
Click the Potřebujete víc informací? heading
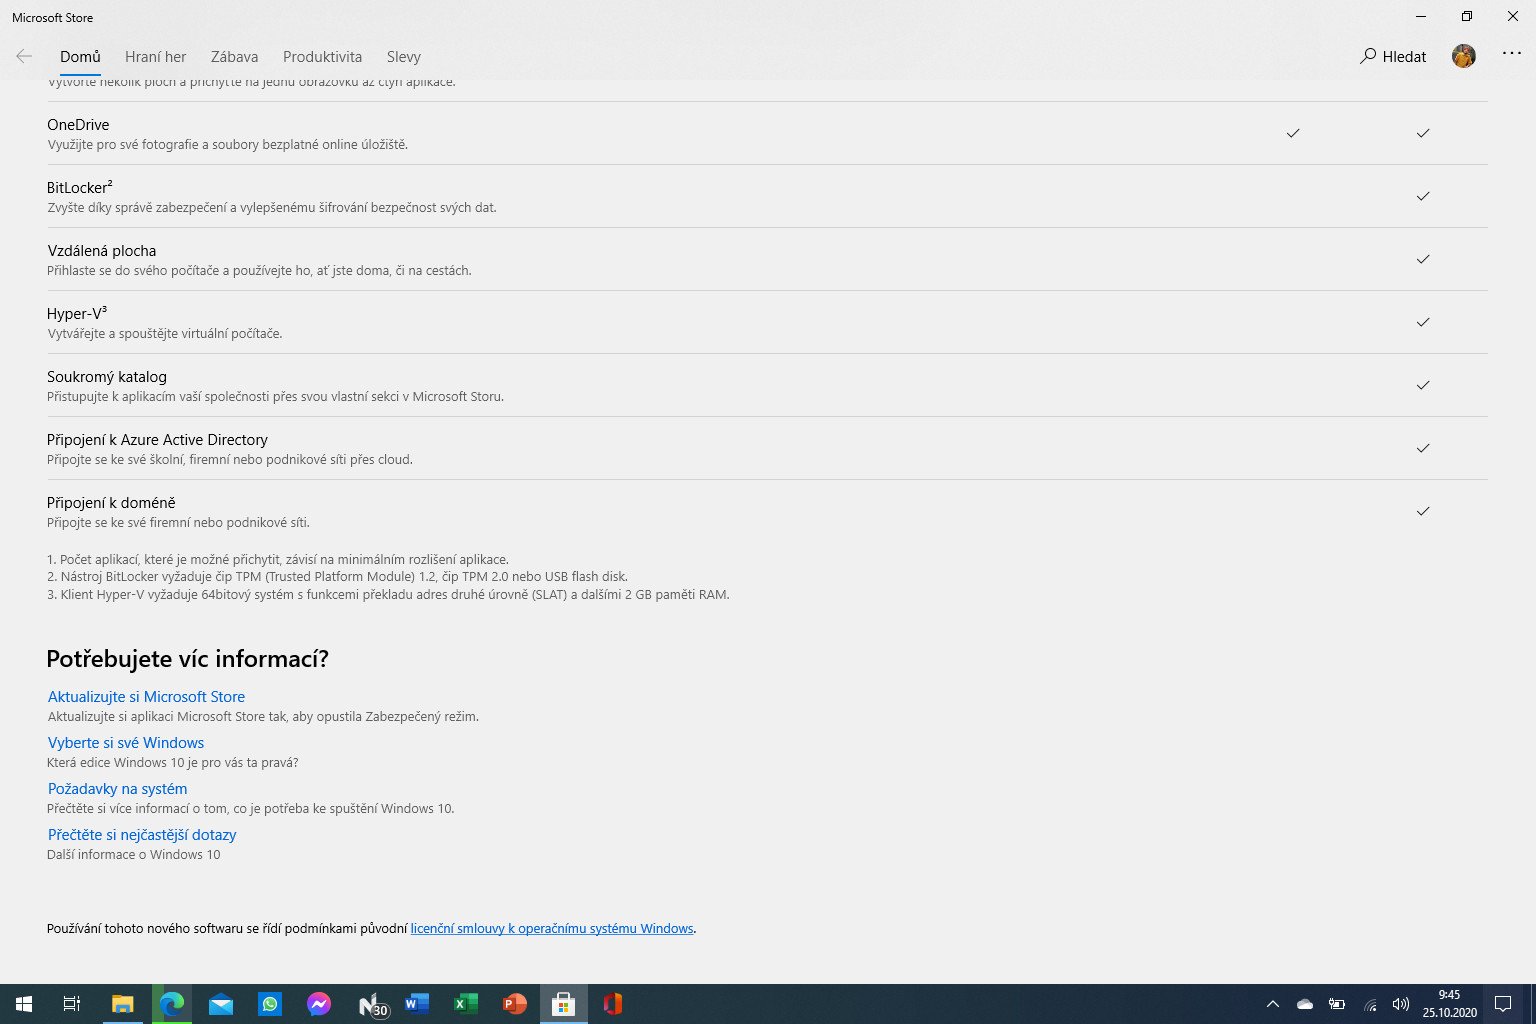click(188, 659)
